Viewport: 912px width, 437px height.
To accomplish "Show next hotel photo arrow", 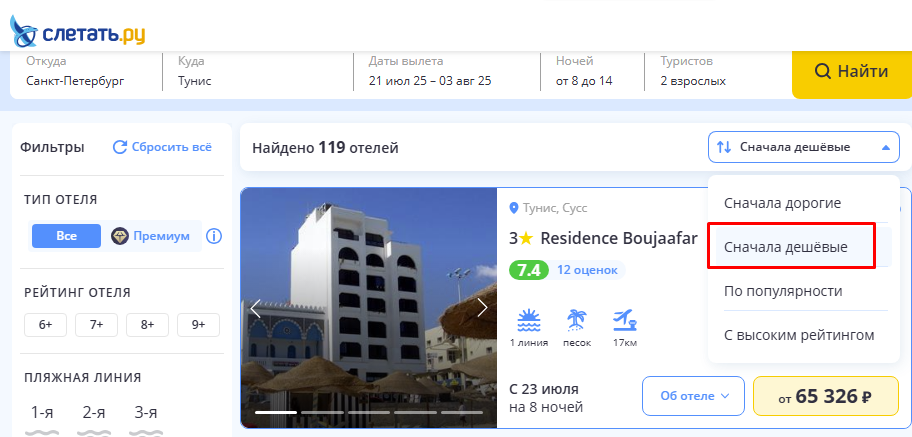I will click(x=482, y=308).
